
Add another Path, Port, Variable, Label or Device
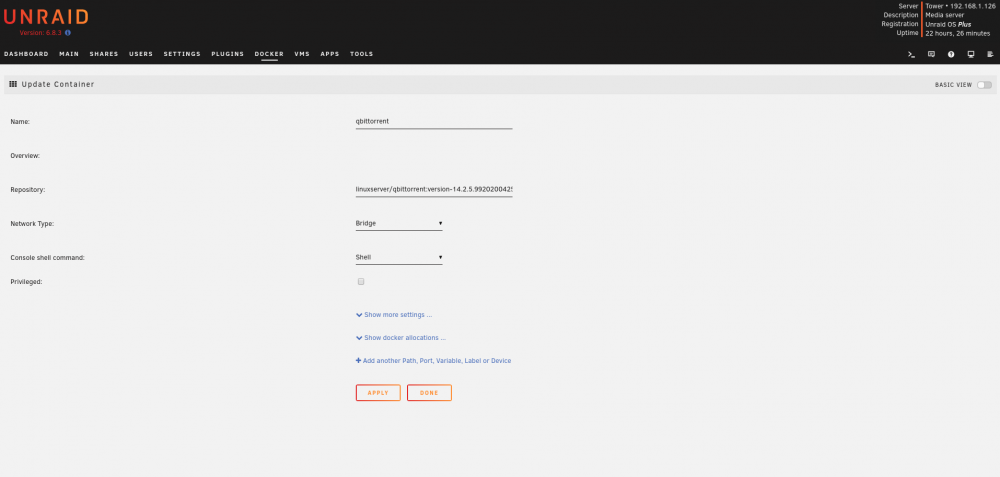click(434, 361)
